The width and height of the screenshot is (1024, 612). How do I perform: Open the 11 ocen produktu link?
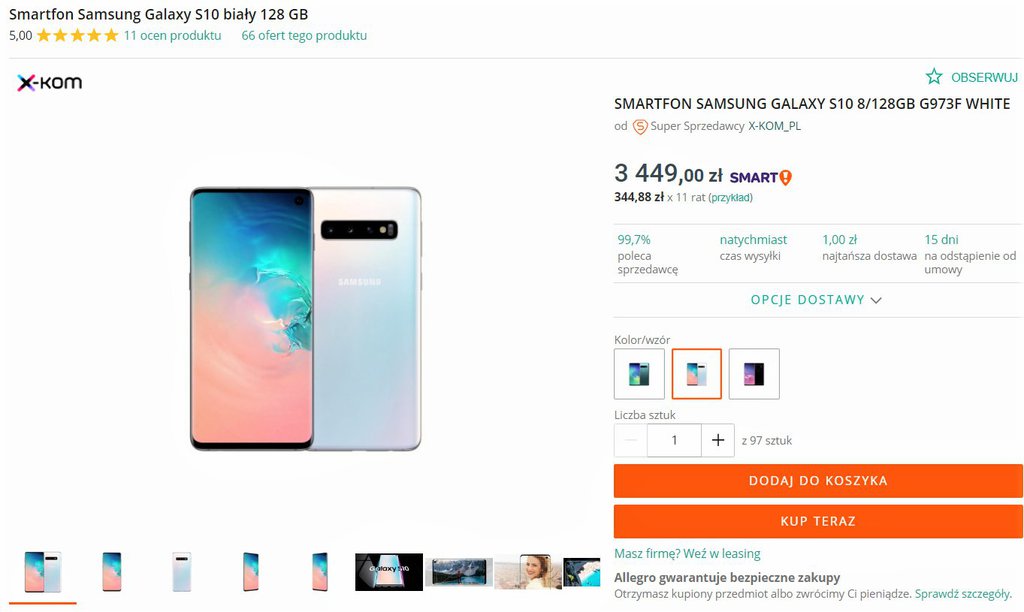pyautogui.click(x=172, y=36)
